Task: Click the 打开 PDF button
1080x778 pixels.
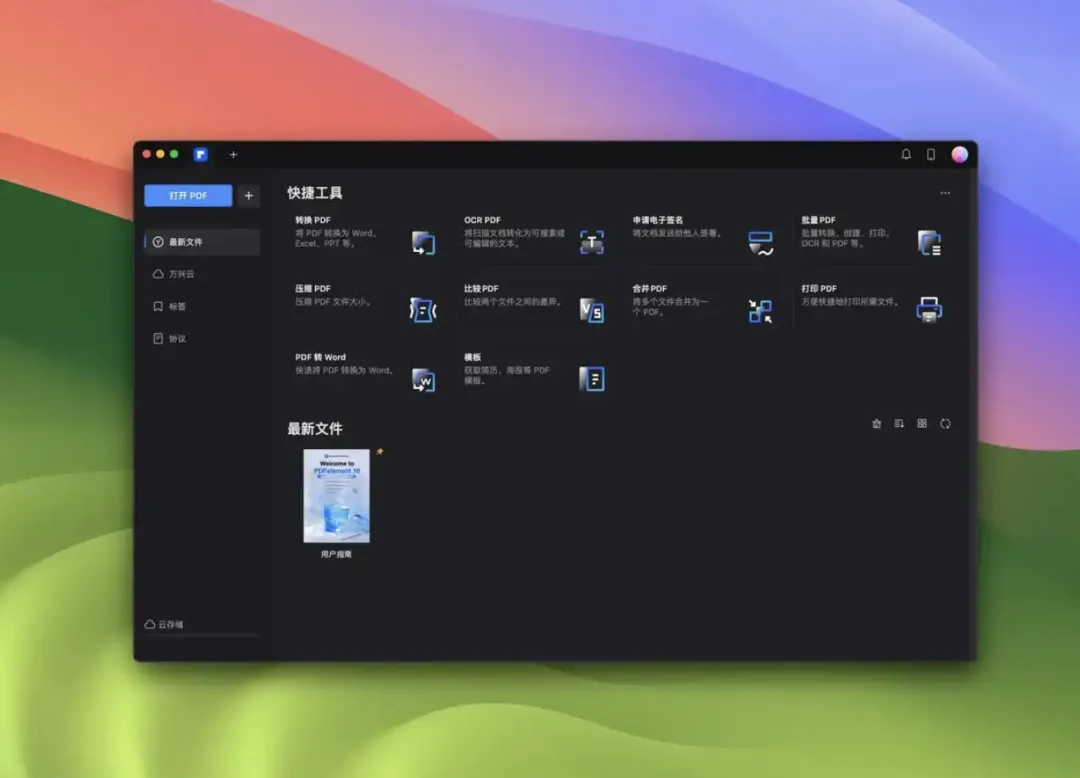Action: pos(188,196)
